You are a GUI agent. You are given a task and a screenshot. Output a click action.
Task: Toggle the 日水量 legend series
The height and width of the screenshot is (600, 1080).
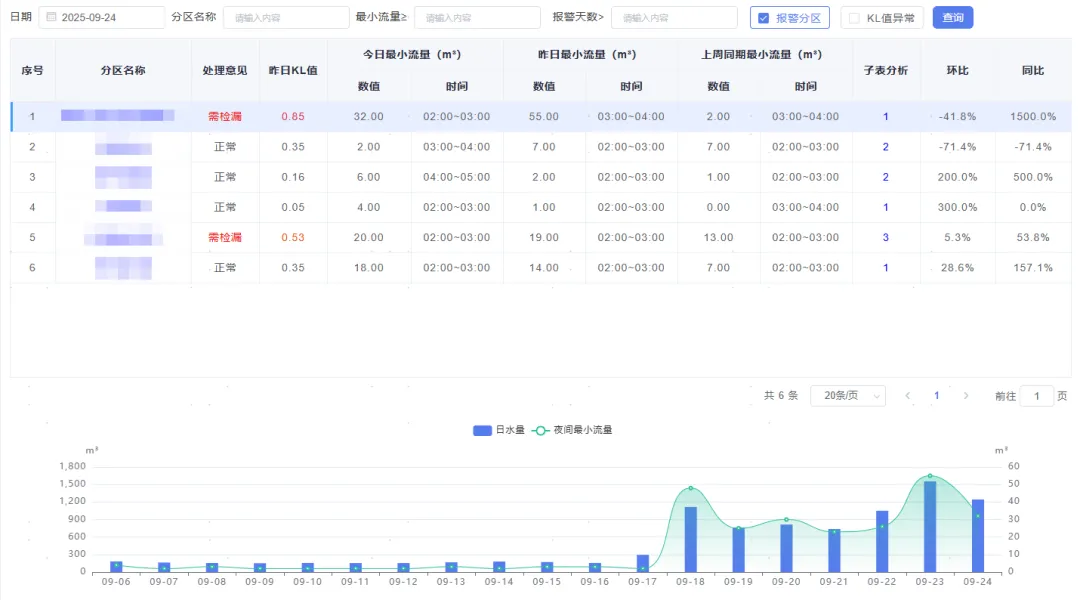point(498,430)
